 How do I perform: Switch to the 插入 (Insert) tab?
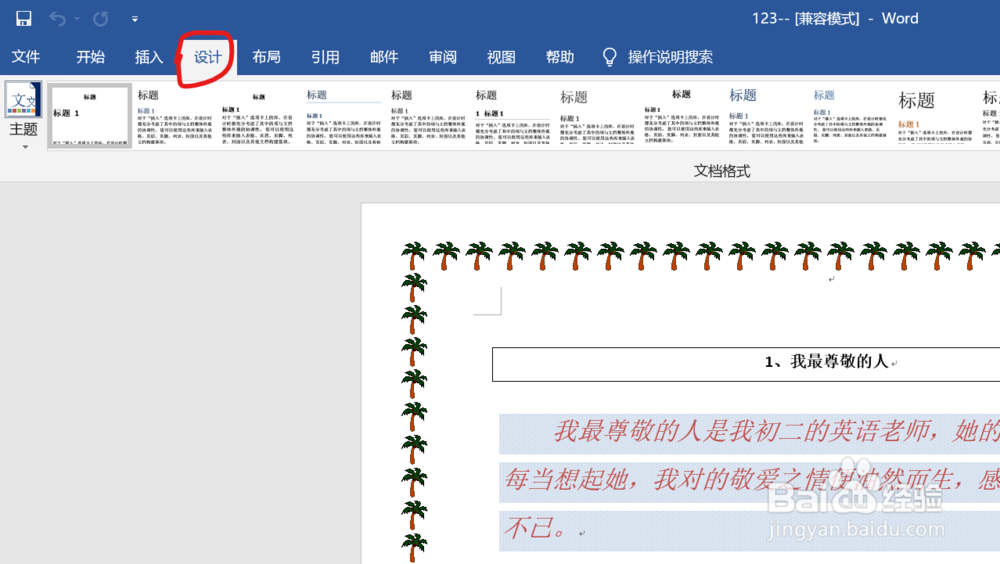click(x=149, y=57)
